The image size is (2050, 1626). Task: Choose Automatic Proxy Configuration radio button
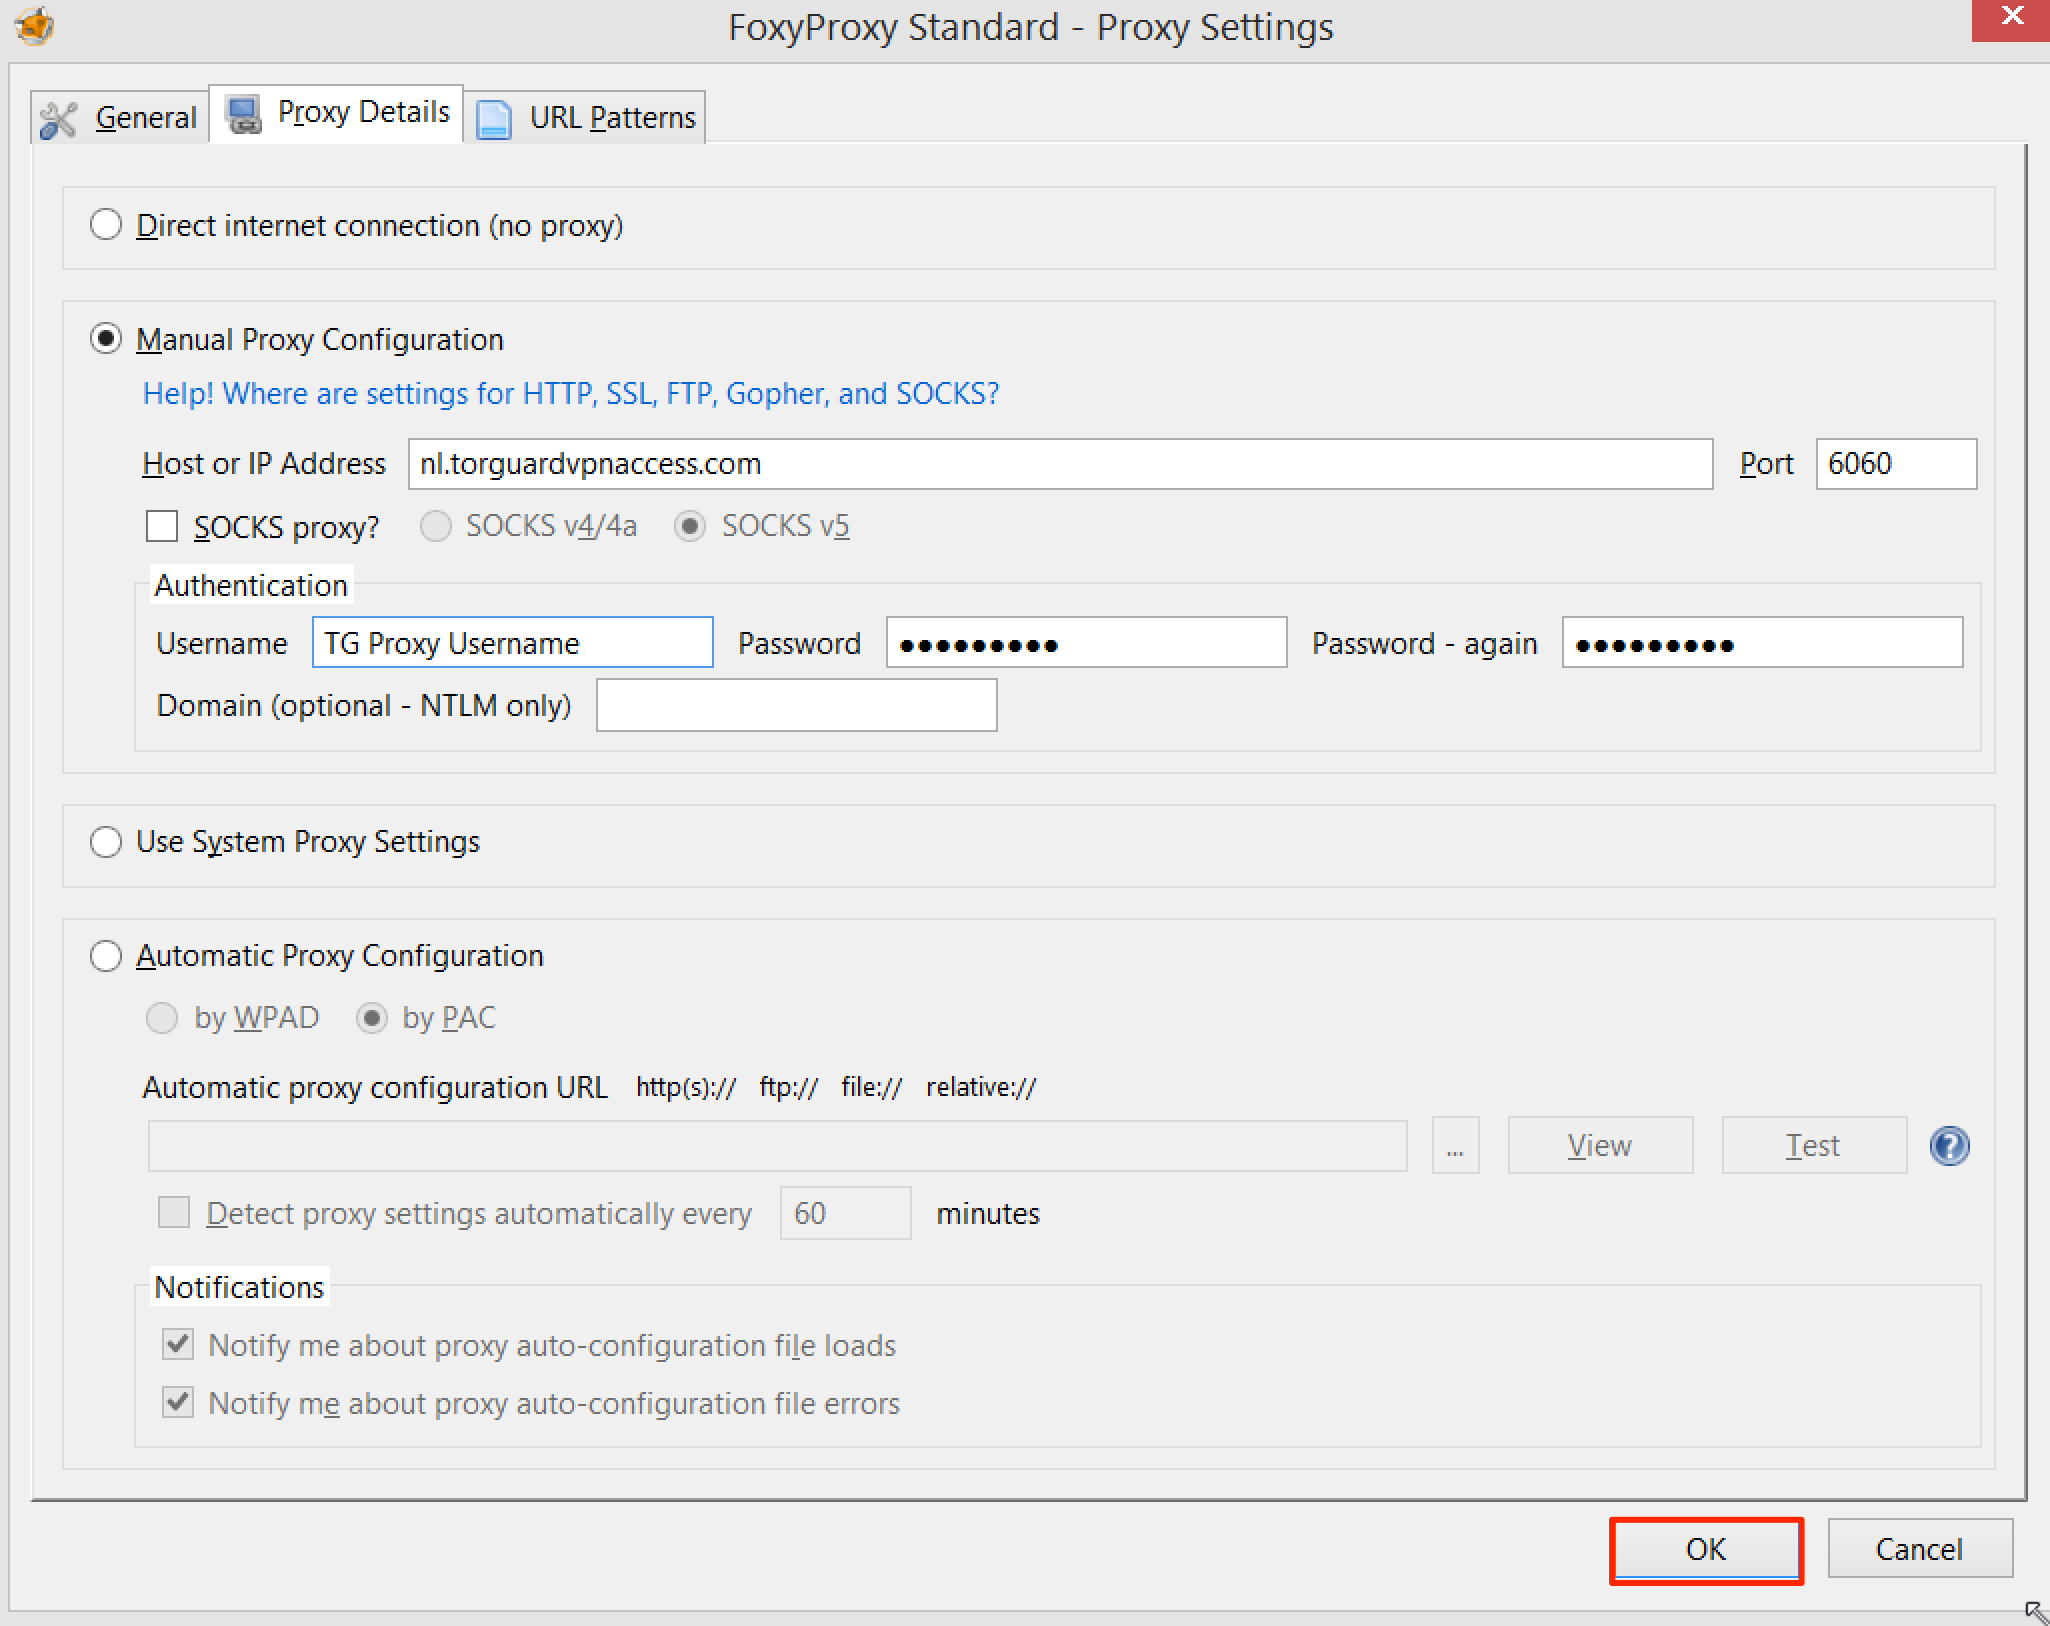click(x=106, y=956)
